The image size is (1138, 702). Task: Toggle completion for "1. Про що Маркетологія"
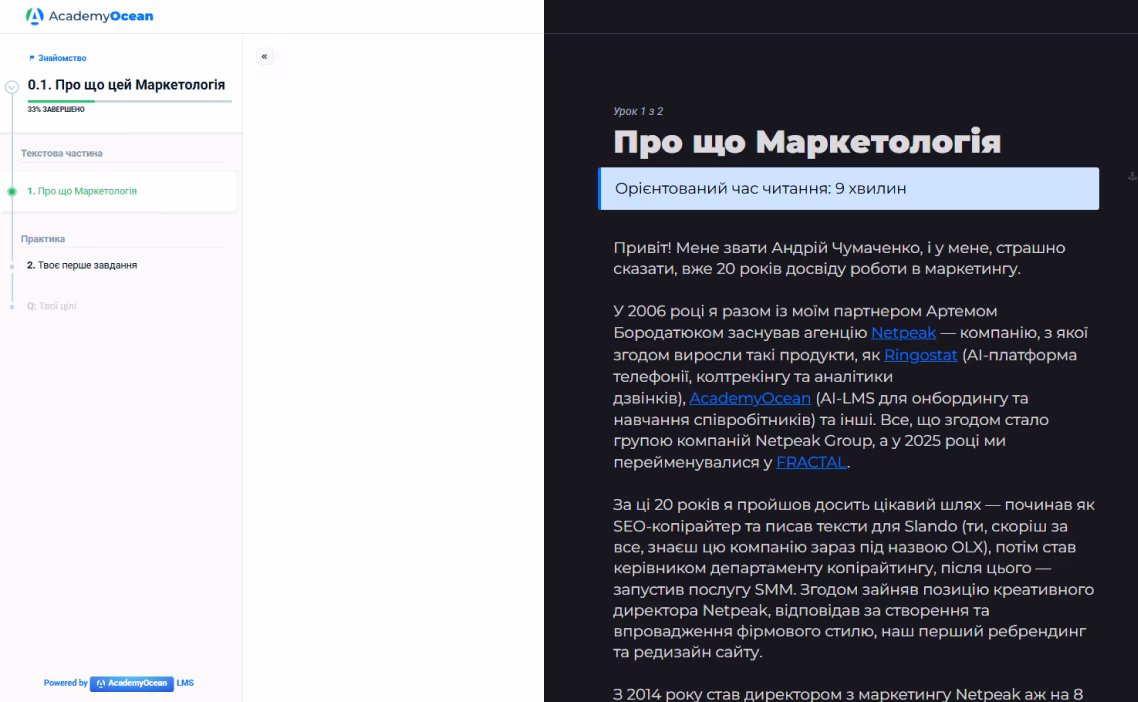(x=11, y=191)
